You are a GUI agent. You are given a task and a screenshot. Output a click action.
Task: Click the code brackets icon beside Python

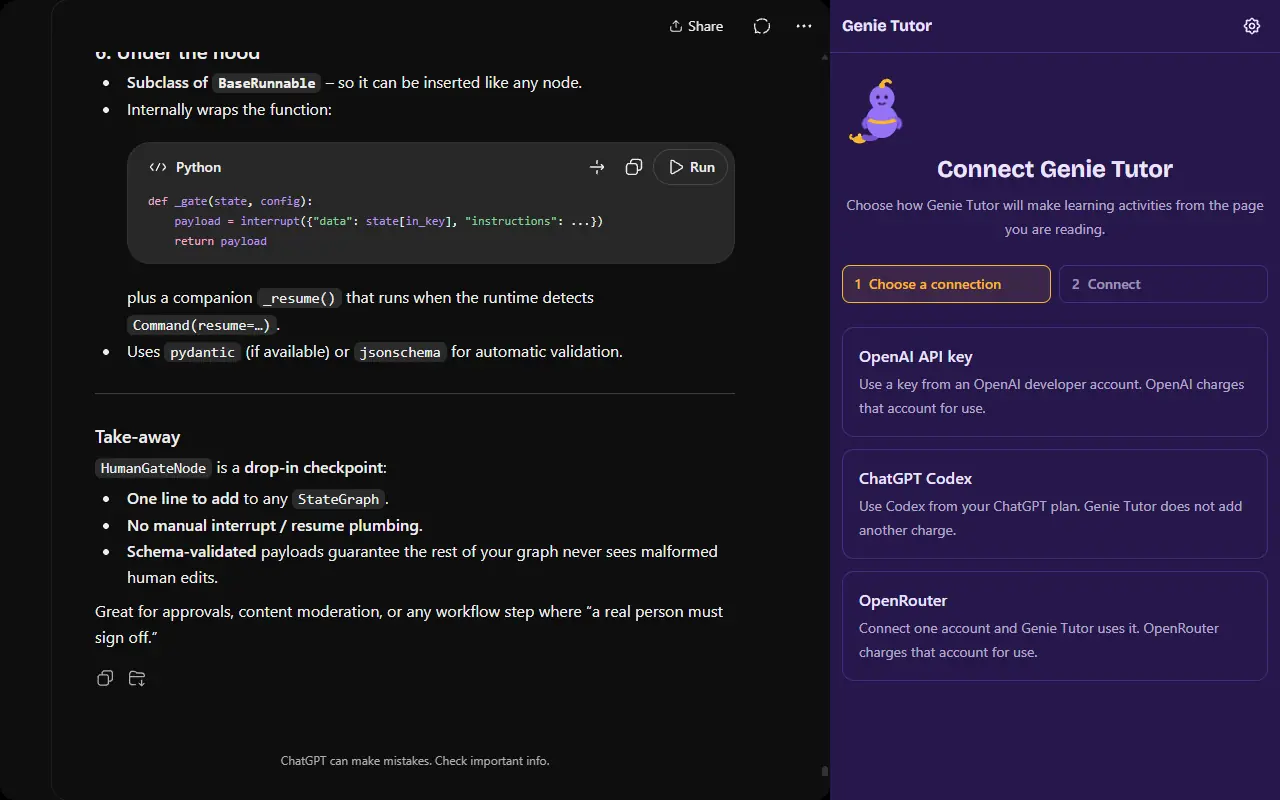pyautogui.click(x=158, y=167)
